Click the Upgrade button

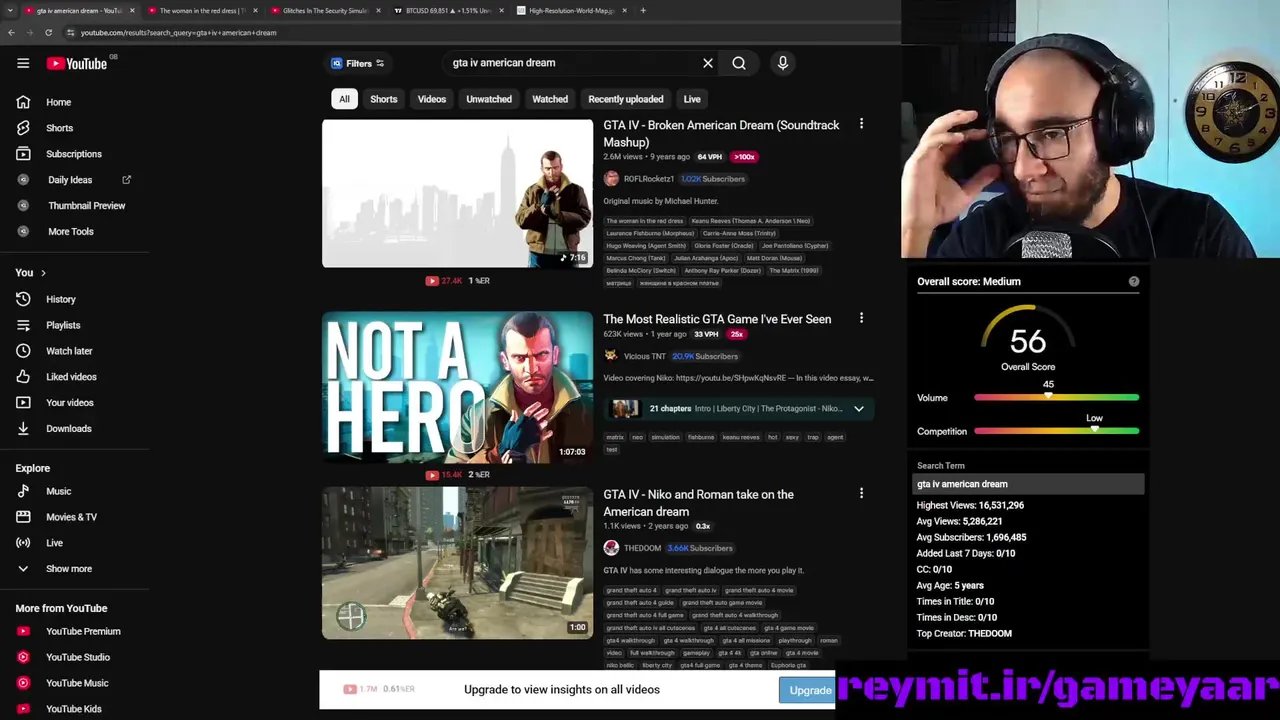[x=810, y=690]
